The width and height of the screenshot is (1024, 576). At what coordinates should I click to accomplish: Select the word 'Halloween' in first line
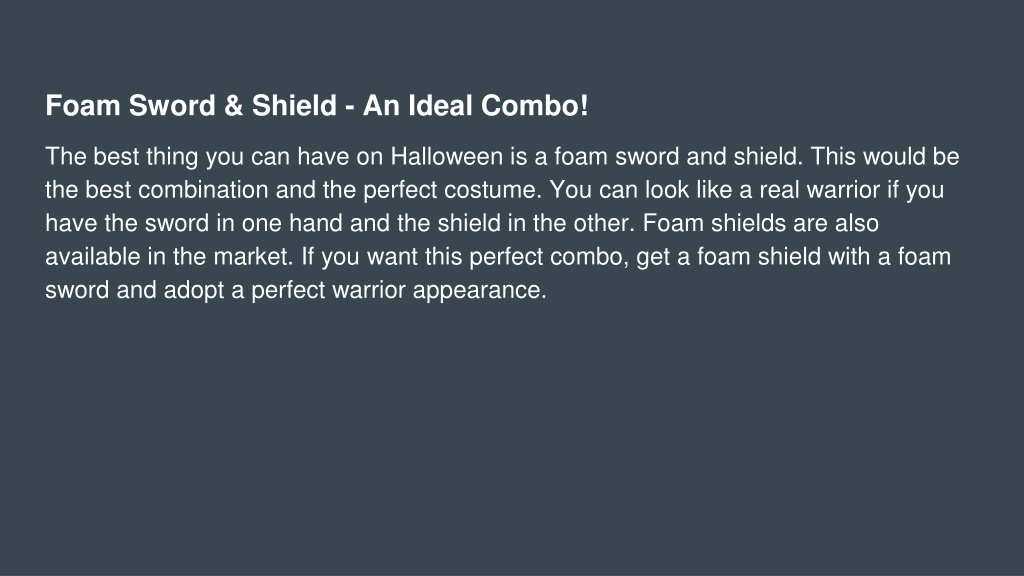[447, 157]
